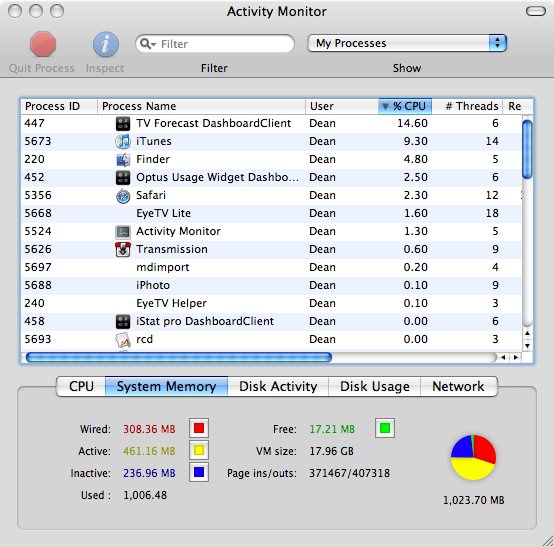This screenshot has width=554, height=547.
Task: Click the toolbar toggle pill button
Action: pyautogui.click(x=536, y=11)
